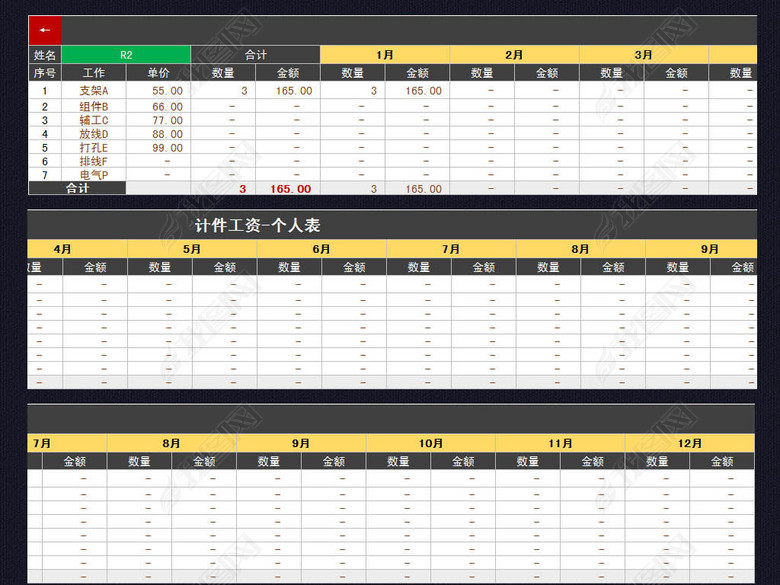Click the 3月 month header

pyautogui.click(x=644, y=55)
